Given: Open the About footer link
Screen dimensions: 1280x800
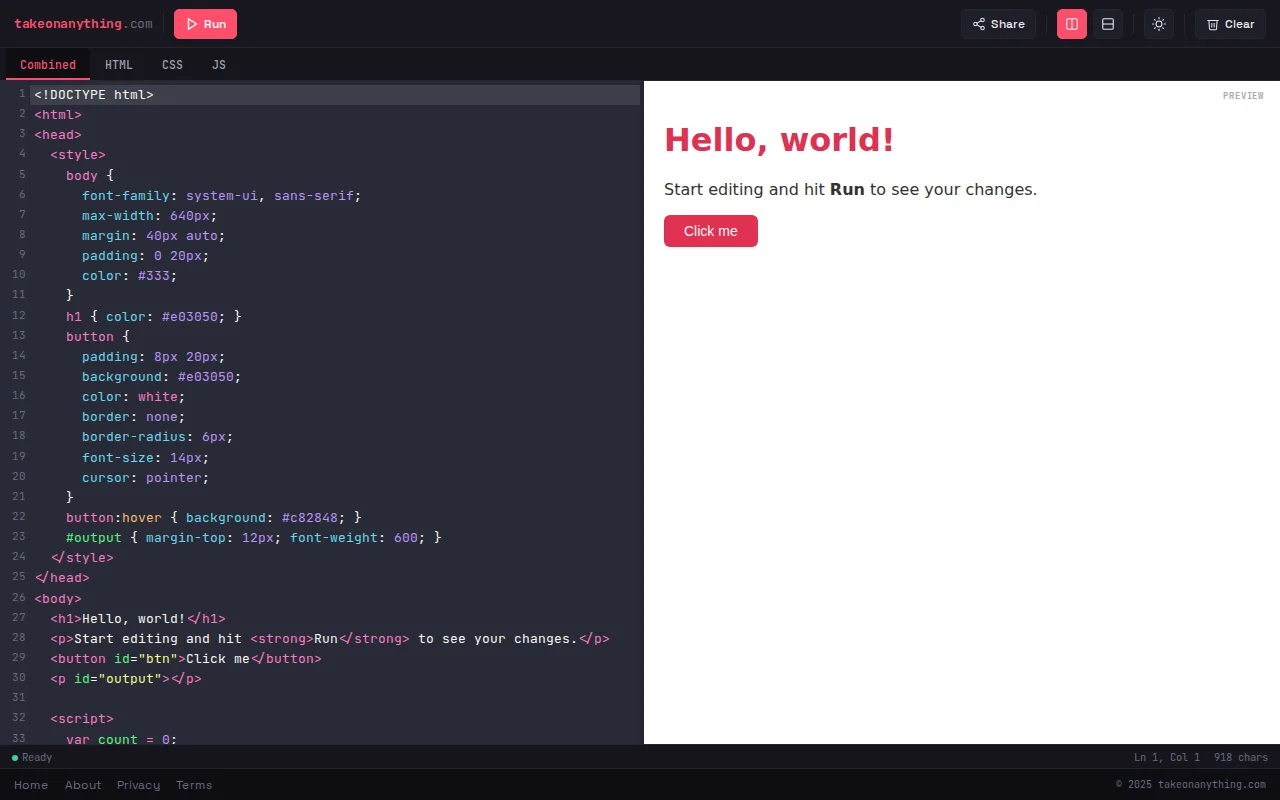Looking at the screenshot, I should pos(83,785).
